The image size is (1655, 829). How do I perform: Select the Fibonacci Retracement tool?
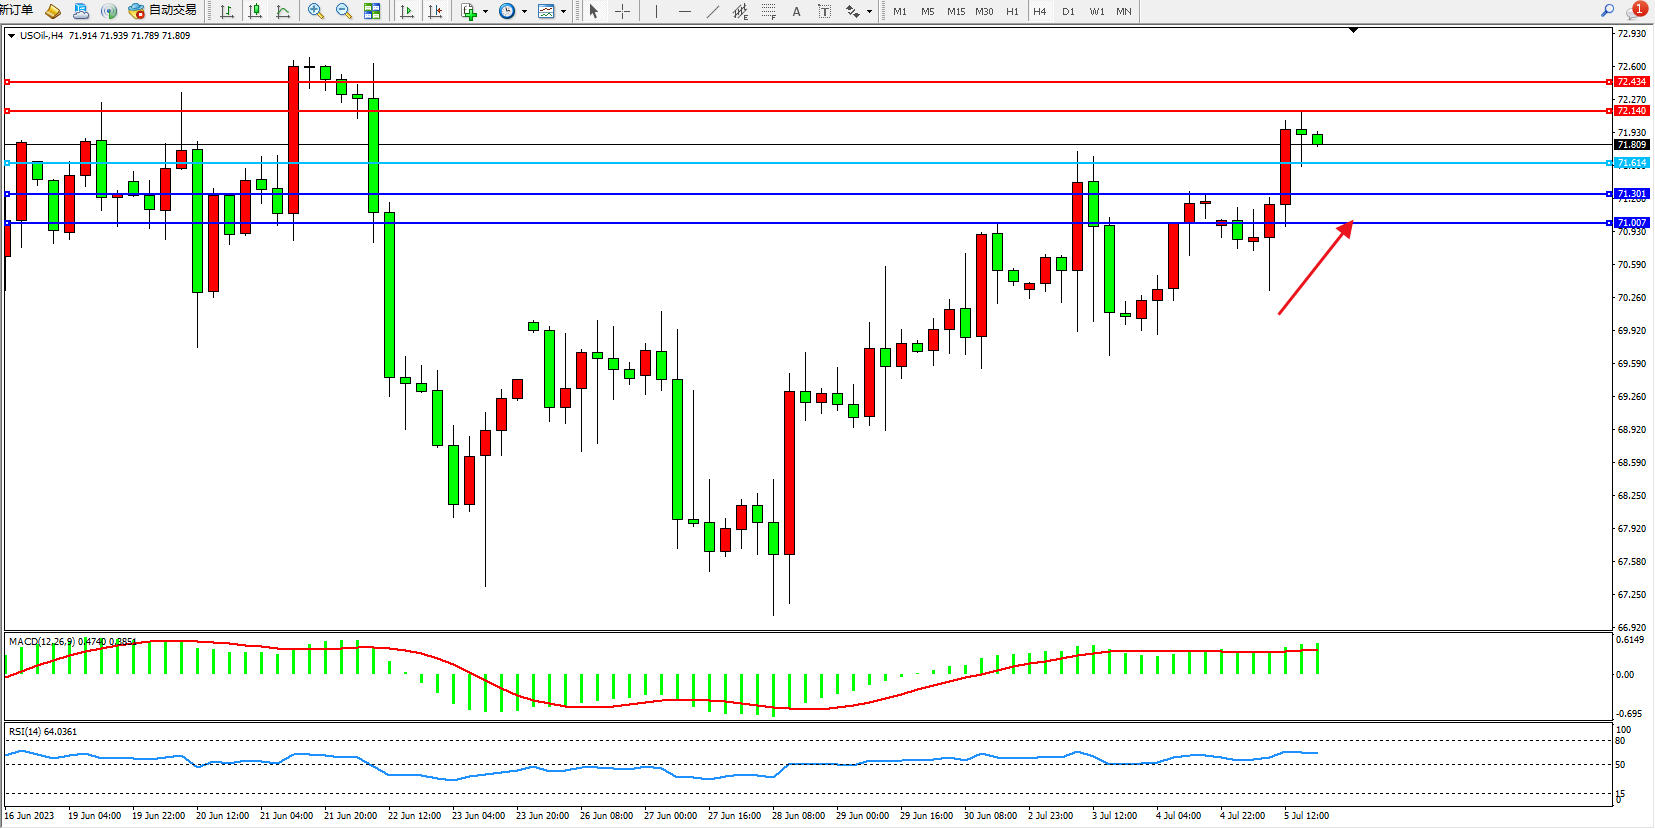[x=768, y=11]
